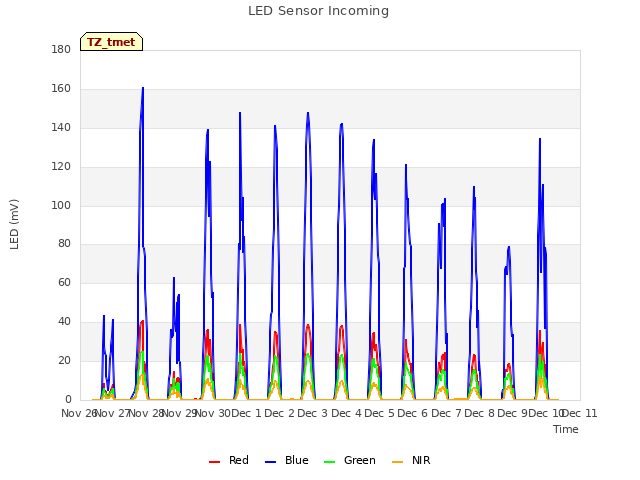This screenshot has height=480, width=640.
Task: Click the LED (mV) y-axis label
Action: click(14, 224)
